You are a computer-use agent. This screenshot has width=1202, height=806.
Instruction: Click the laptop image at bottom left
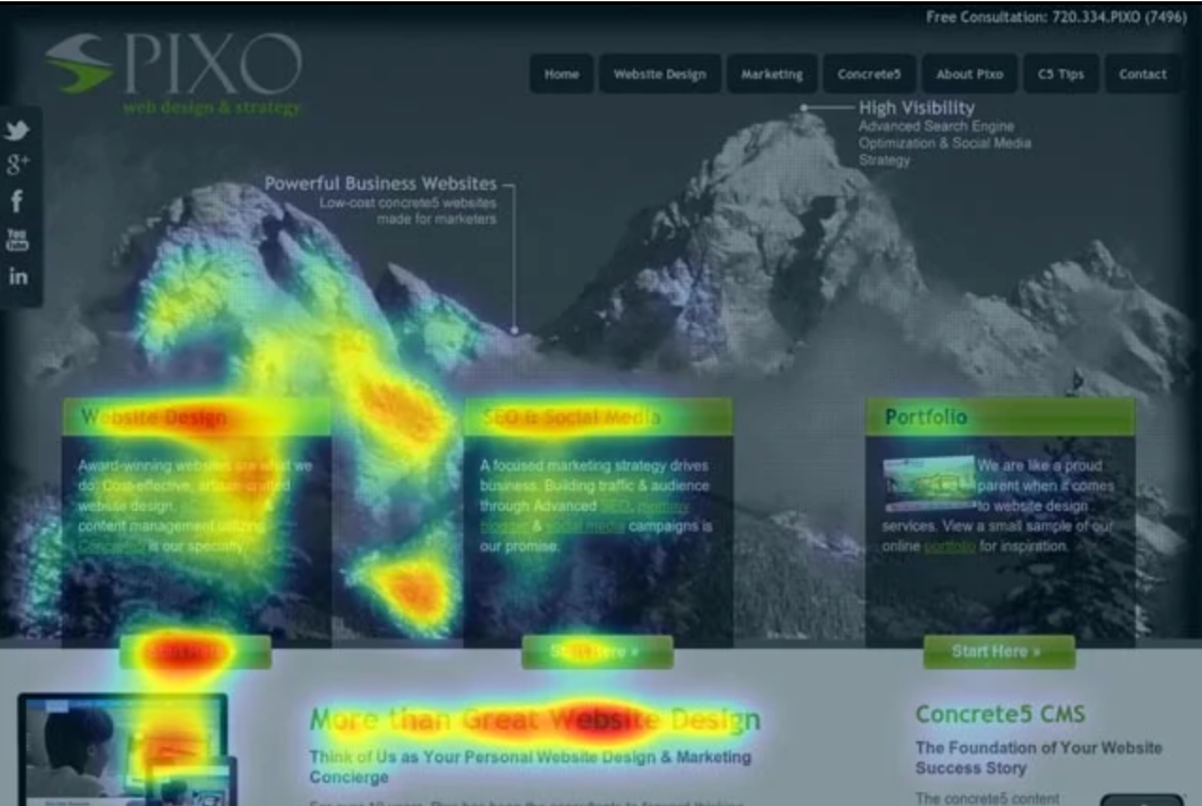120,748
